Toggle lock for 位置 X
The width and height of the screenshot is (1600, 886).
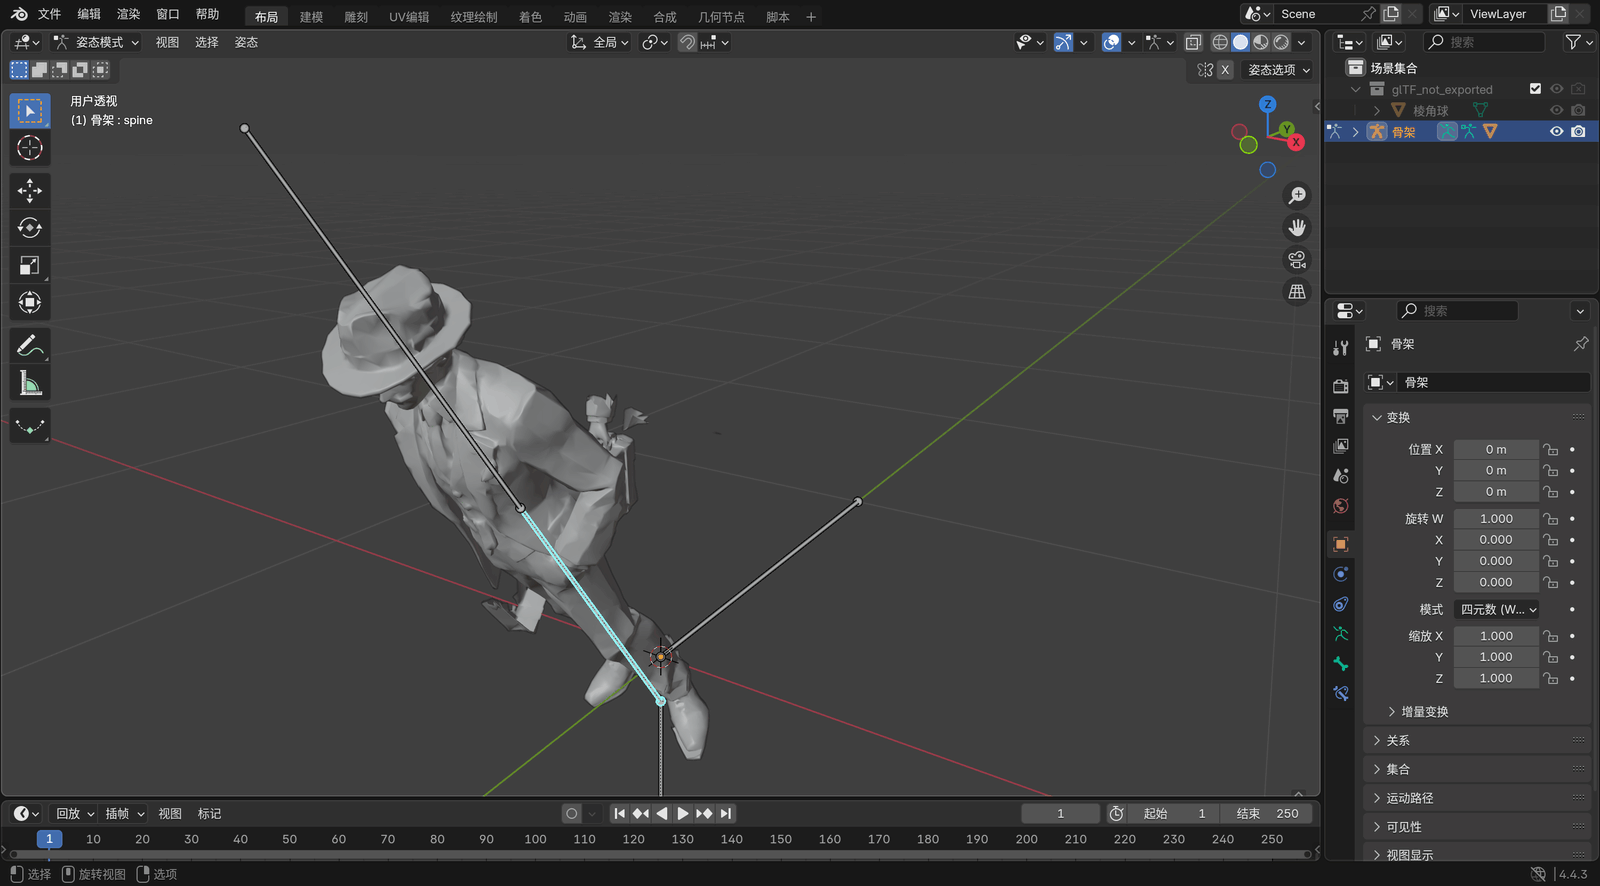[1550, 450]
